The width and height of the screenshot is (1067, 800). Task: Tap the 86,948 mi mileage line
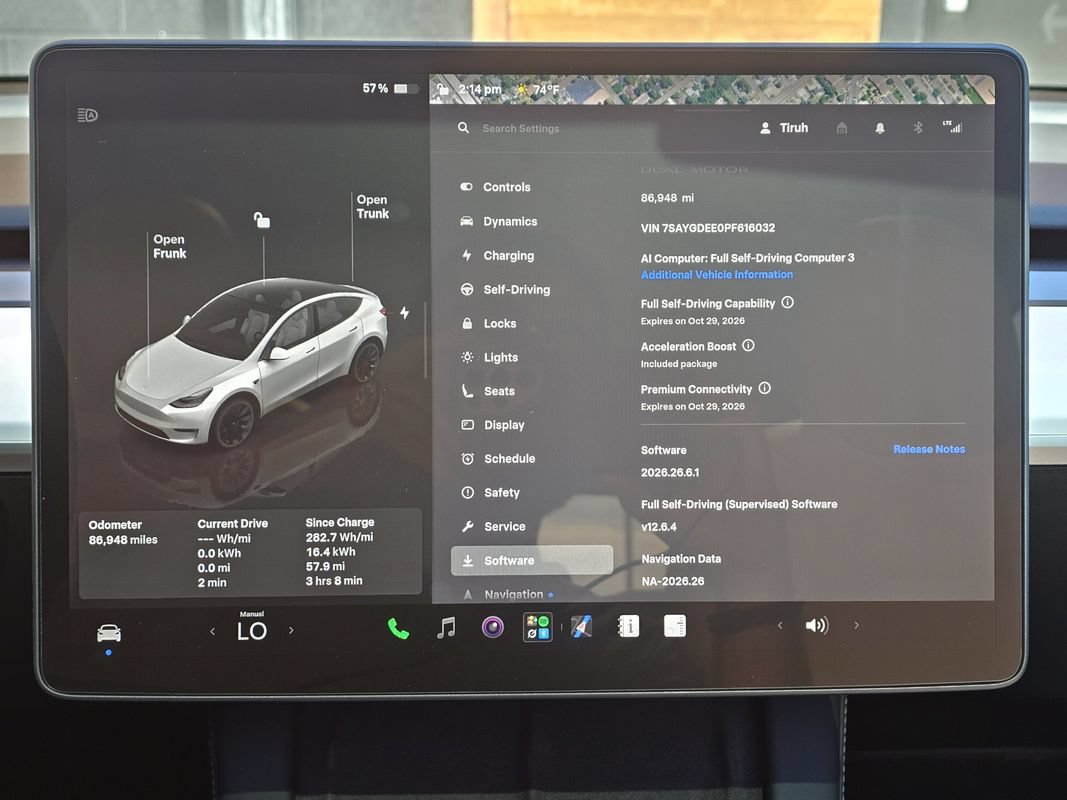(667, 198)
